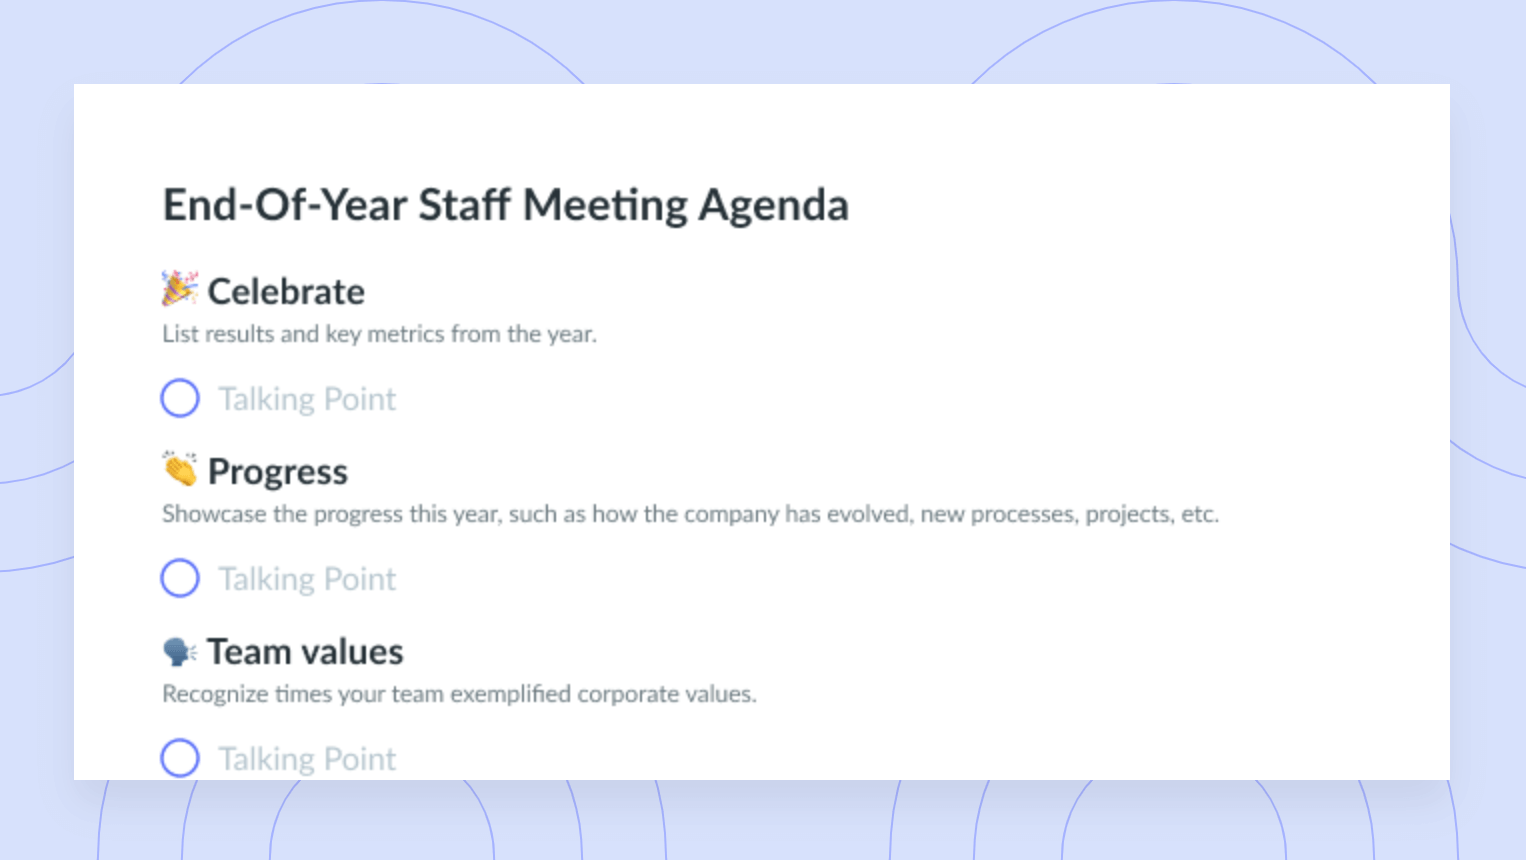Check the Talking Point circle under Celebrate
1526x860 pixels.
pos(180,398)
